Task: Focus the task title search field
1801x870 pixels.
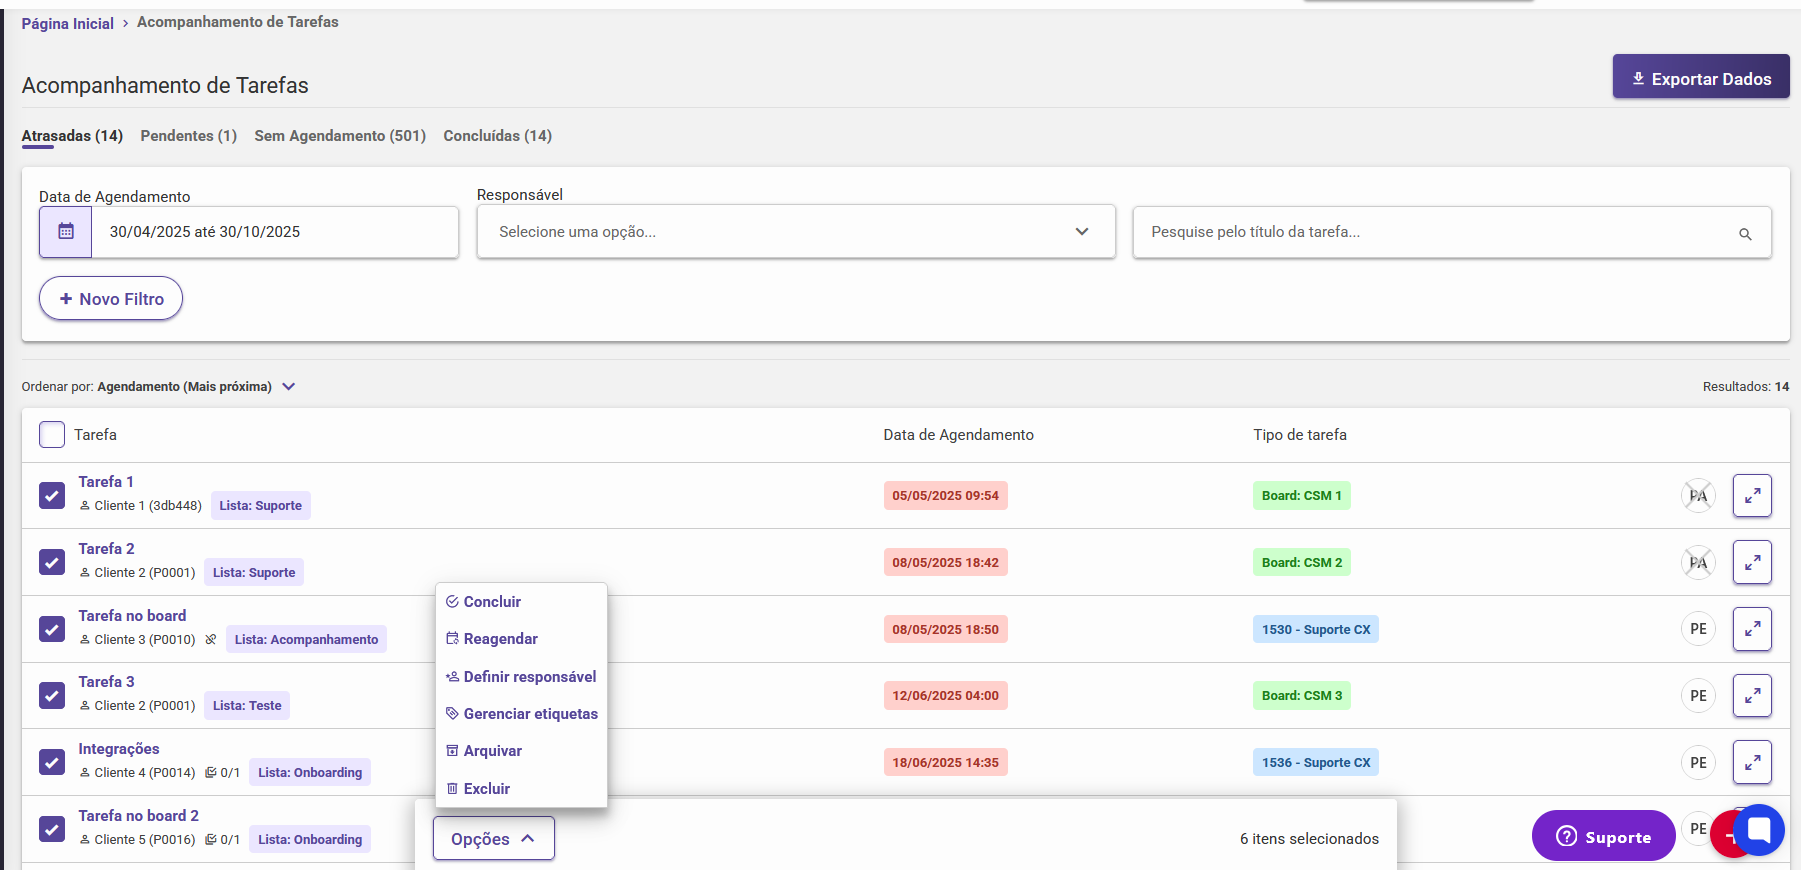Action: coord(1440,232)
